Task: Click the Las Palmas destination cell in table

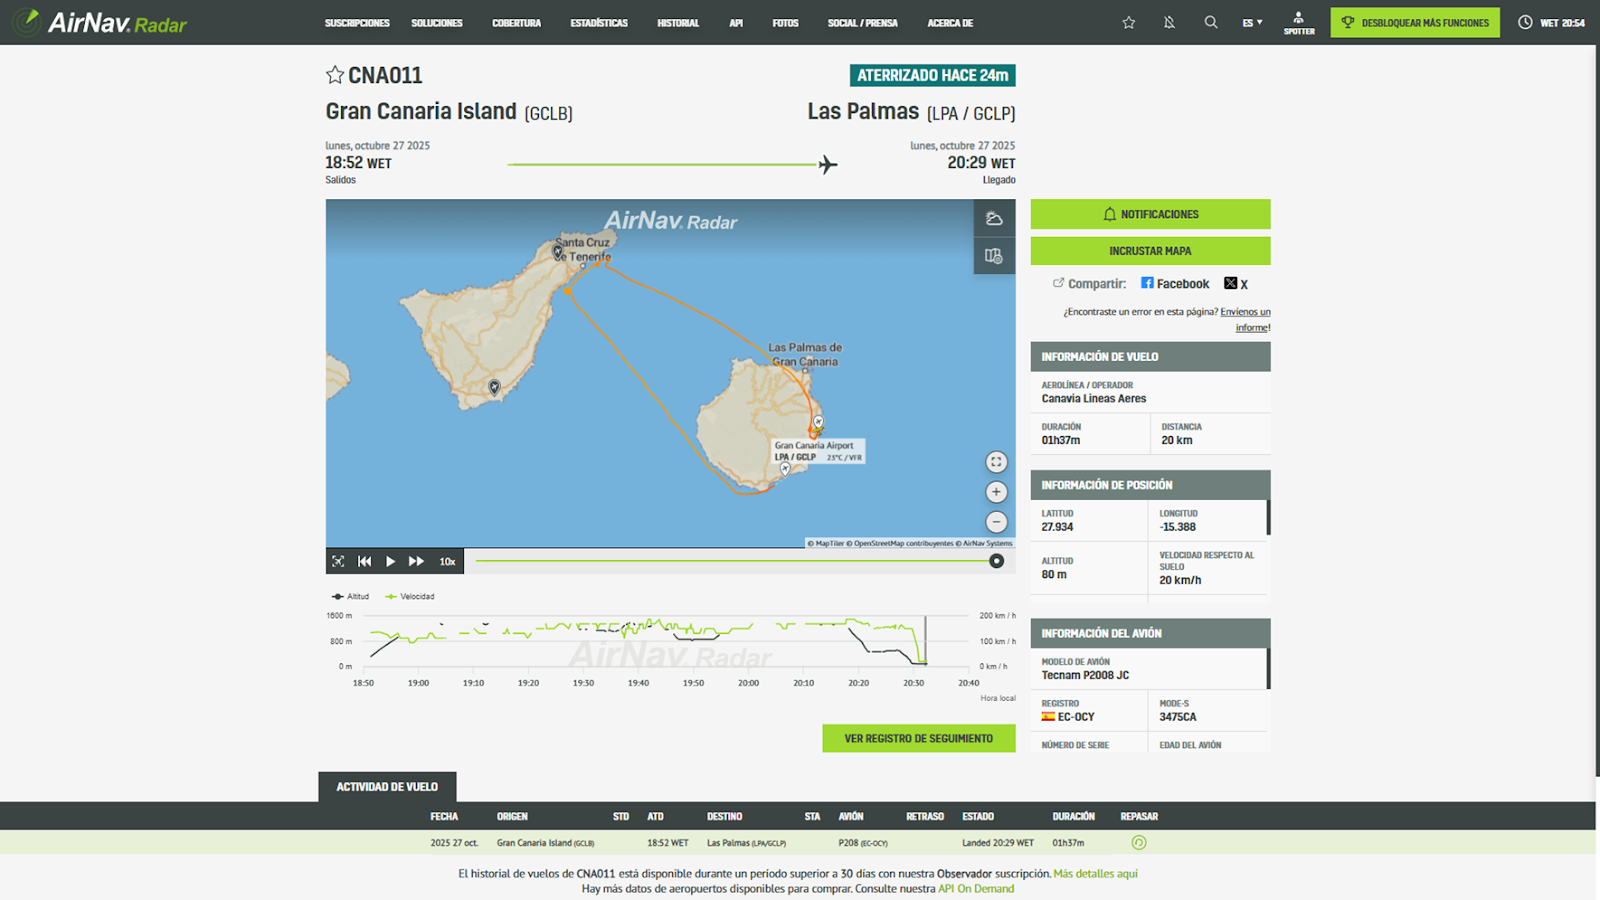Action: (746, 843)
